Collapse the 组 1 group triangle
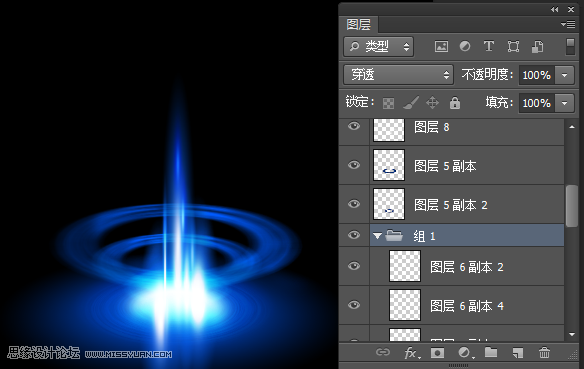 pos(378,236)
